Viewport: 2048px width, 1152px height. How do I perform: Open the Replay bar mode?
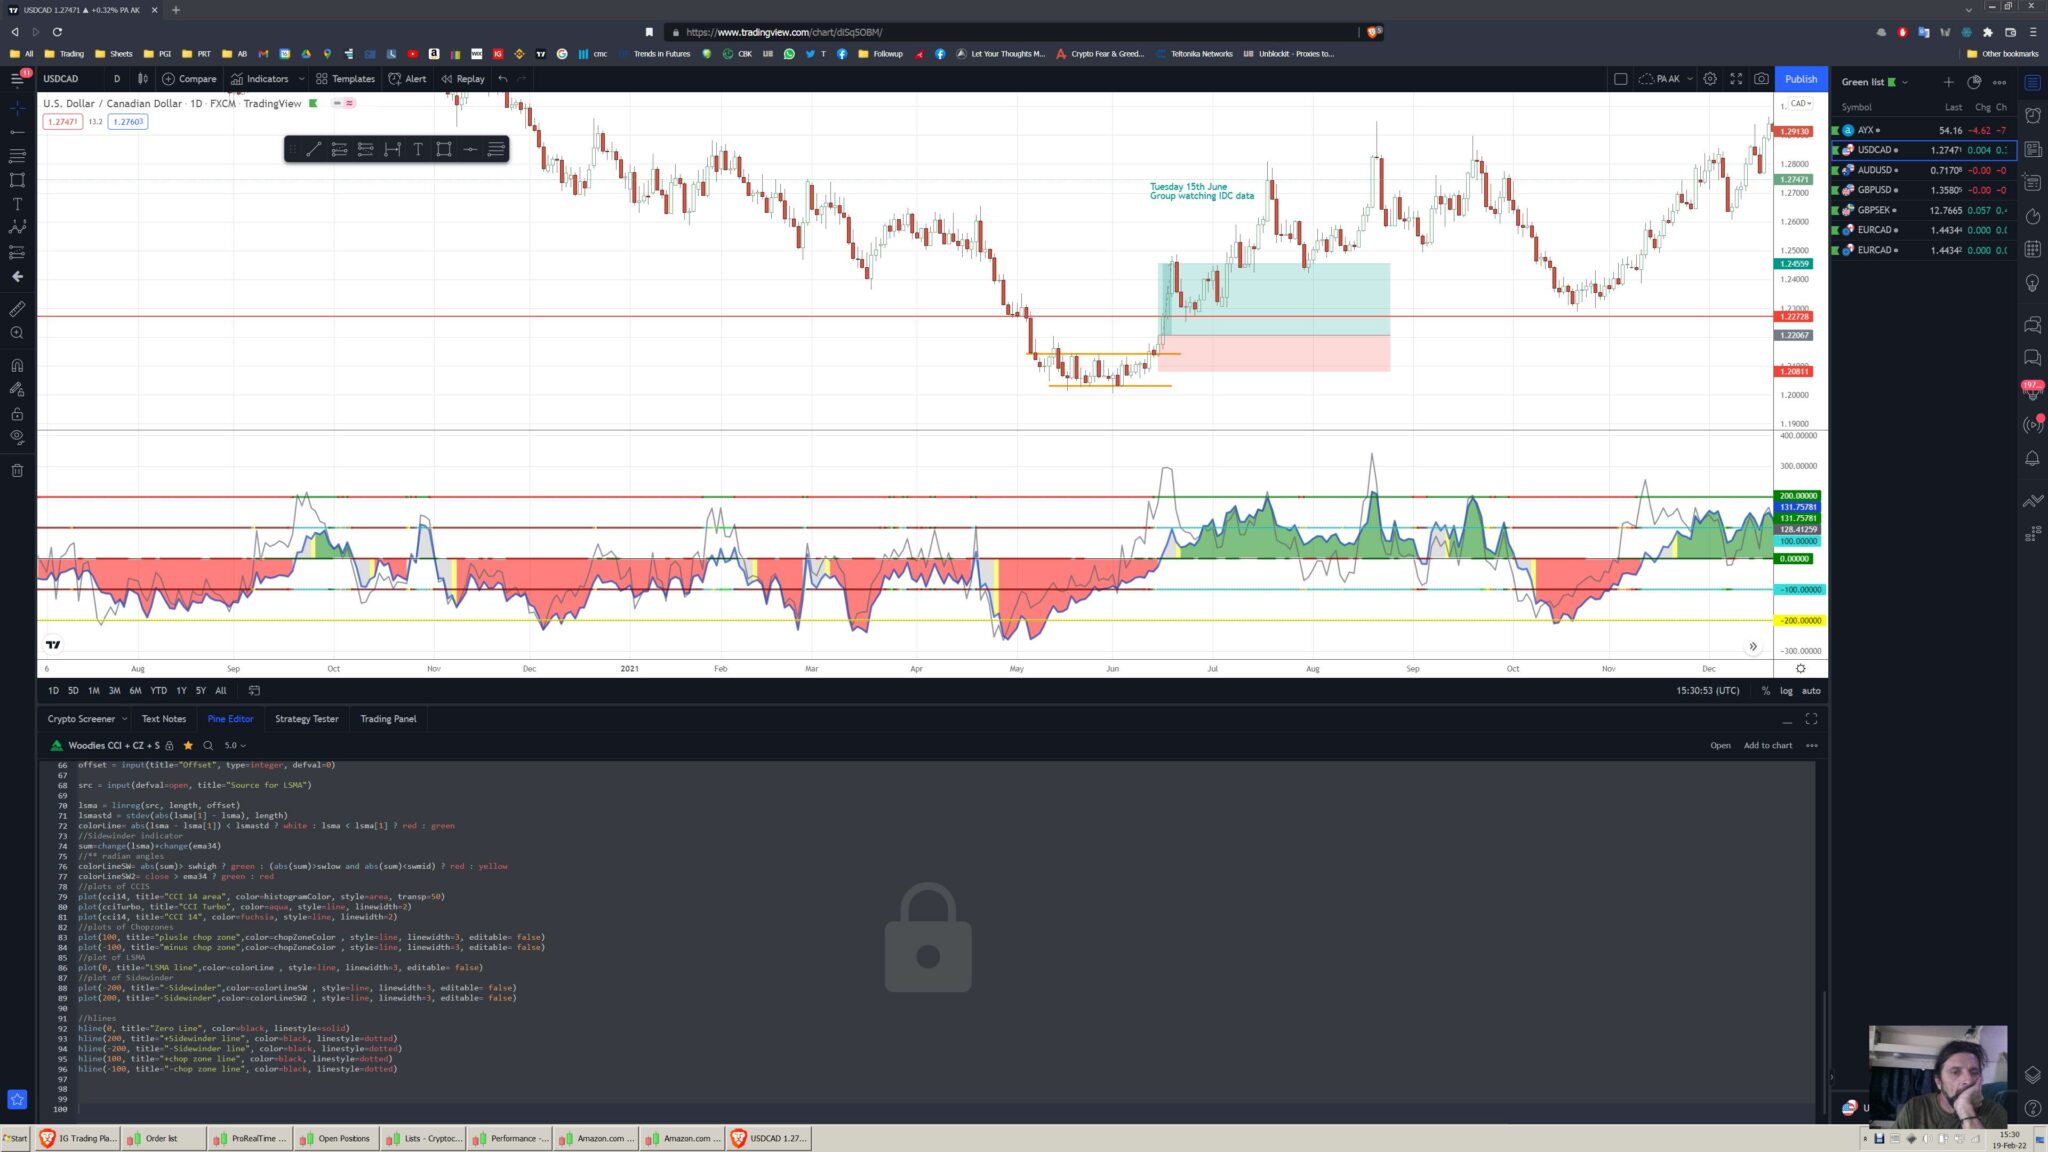point(462,79)
